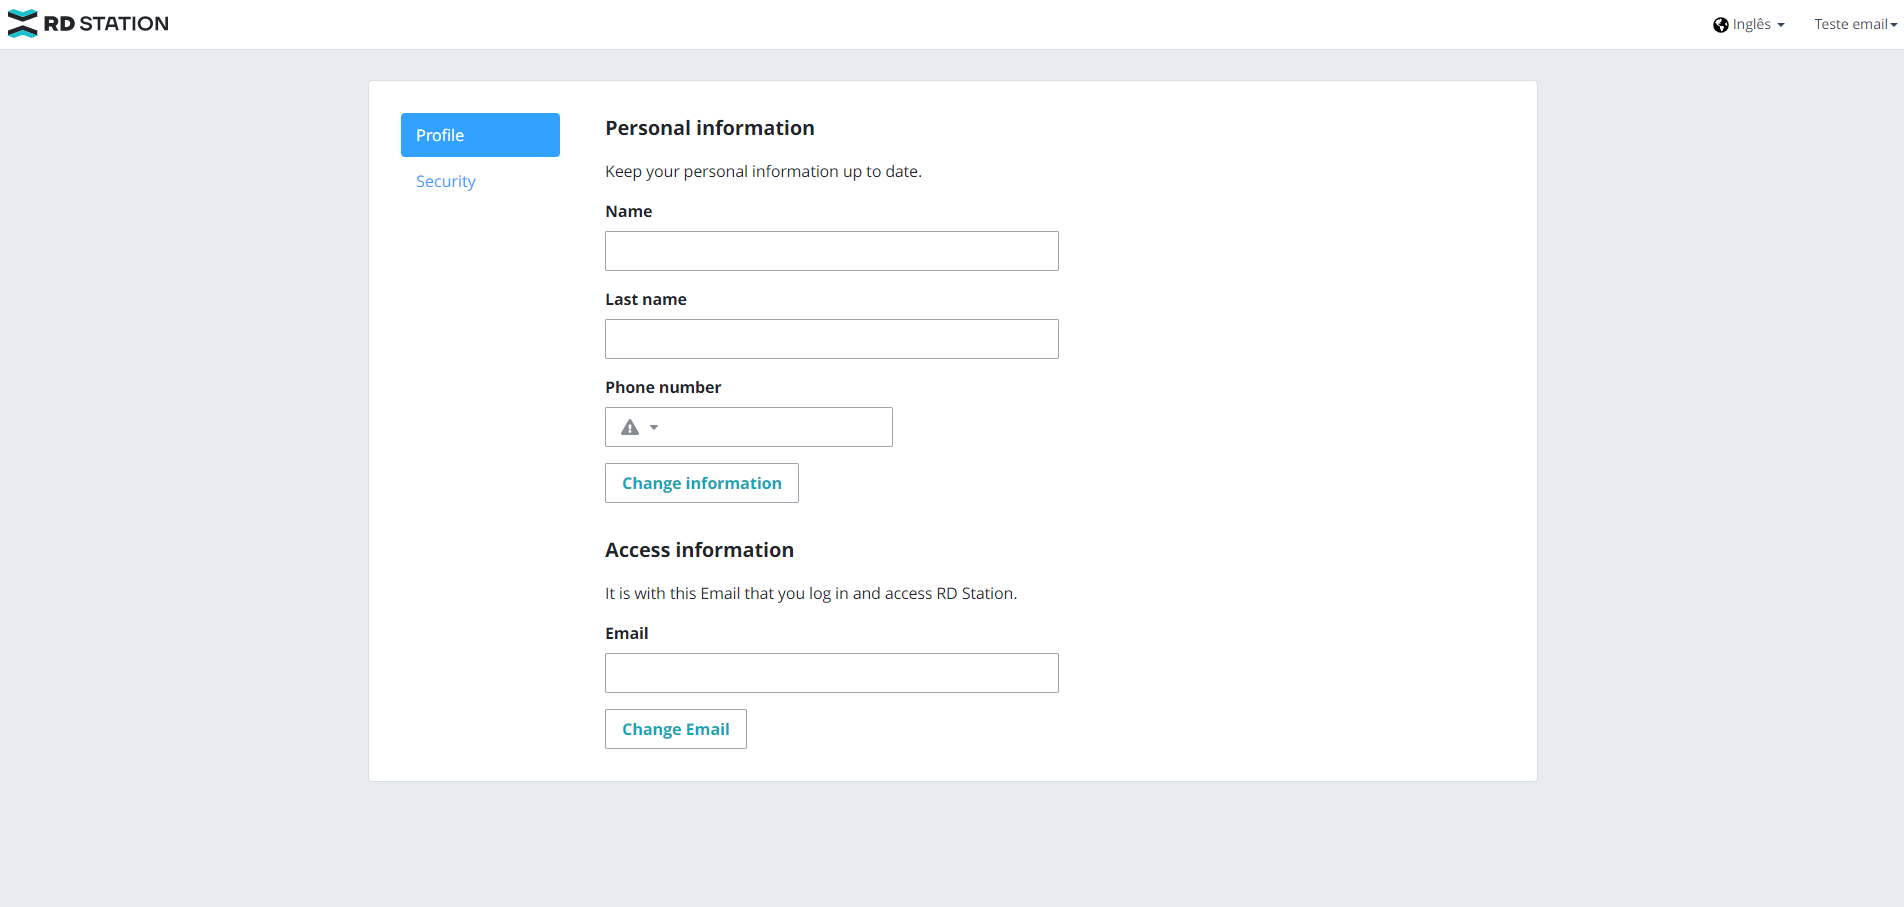Viewport: 1904px width, 907px height.
Task: Click the Inglês label in the header
Action: pos(1752,24)
